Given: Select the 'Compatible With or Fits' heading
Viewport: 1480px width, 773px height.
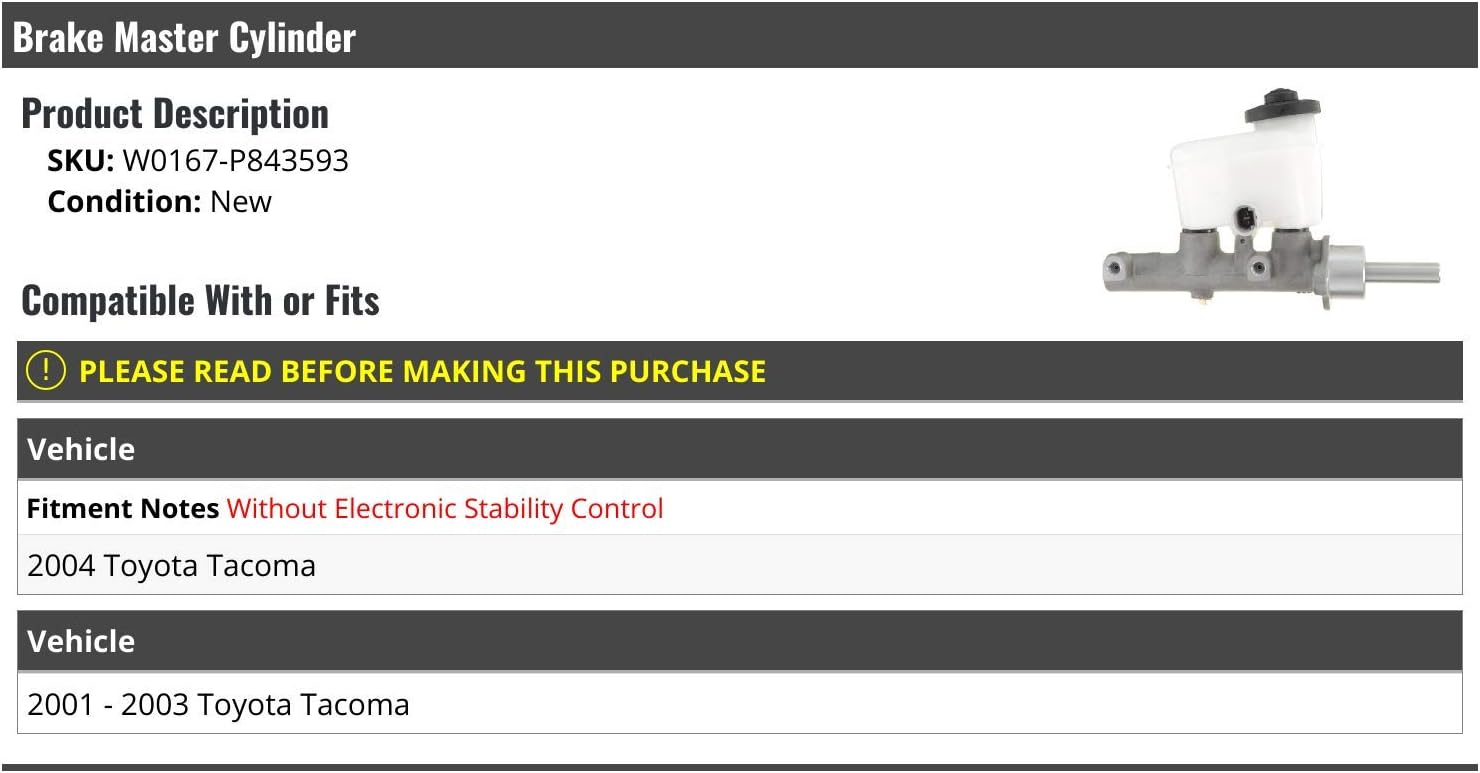Looking at the screenshot, I should (200, 301).
